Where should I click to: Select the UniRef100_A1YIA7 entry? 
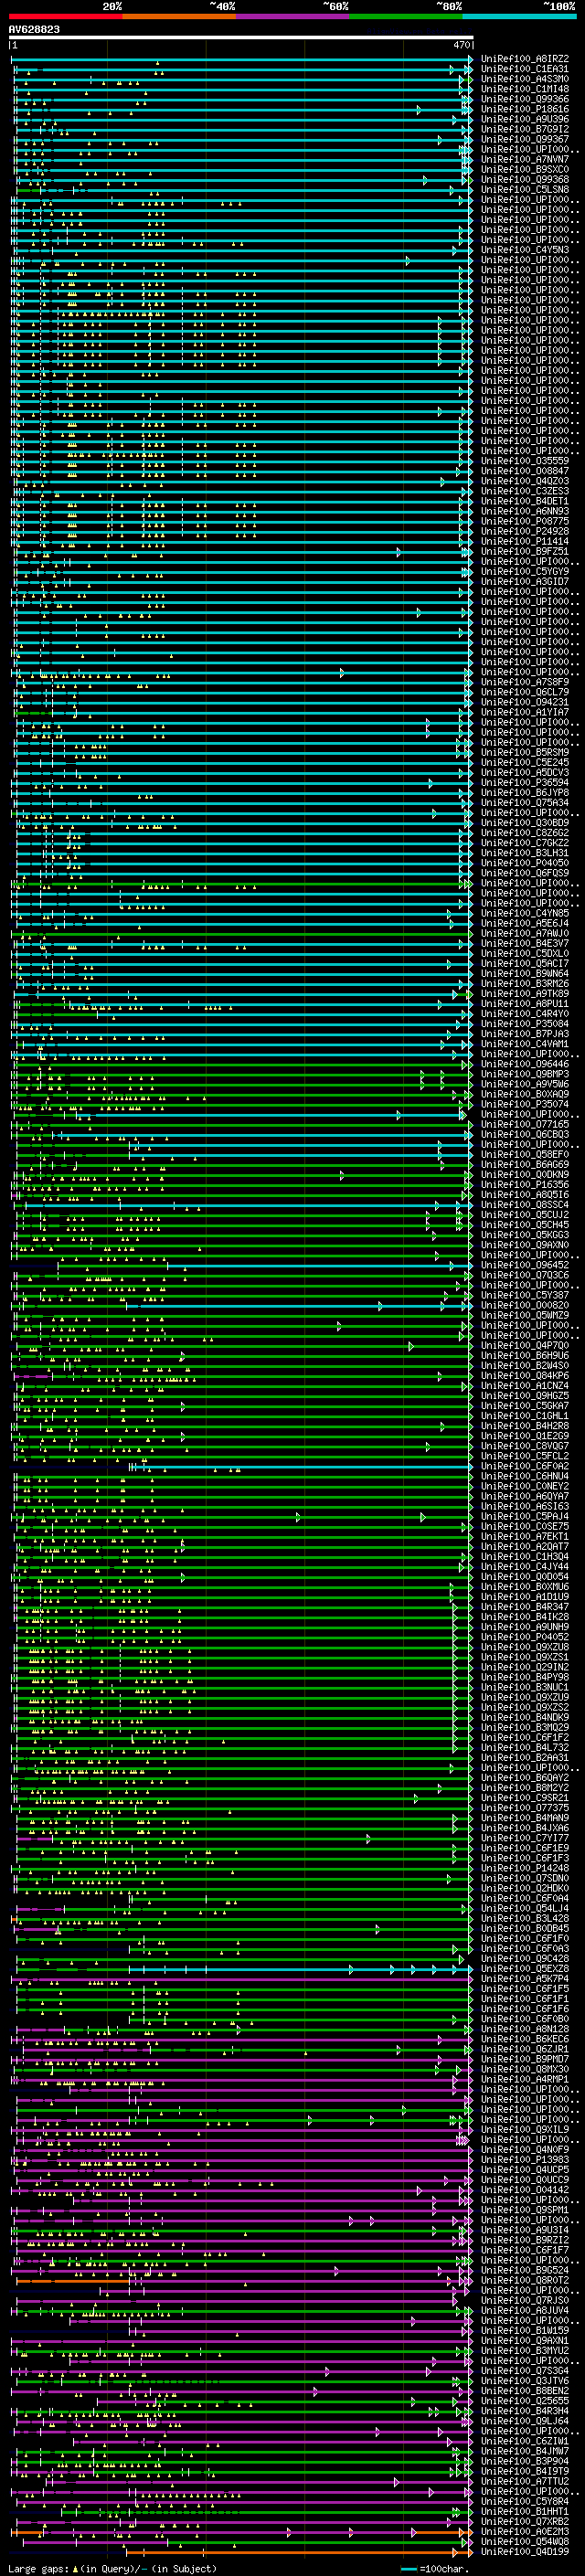pyautogui.click(x=525, y=712)
